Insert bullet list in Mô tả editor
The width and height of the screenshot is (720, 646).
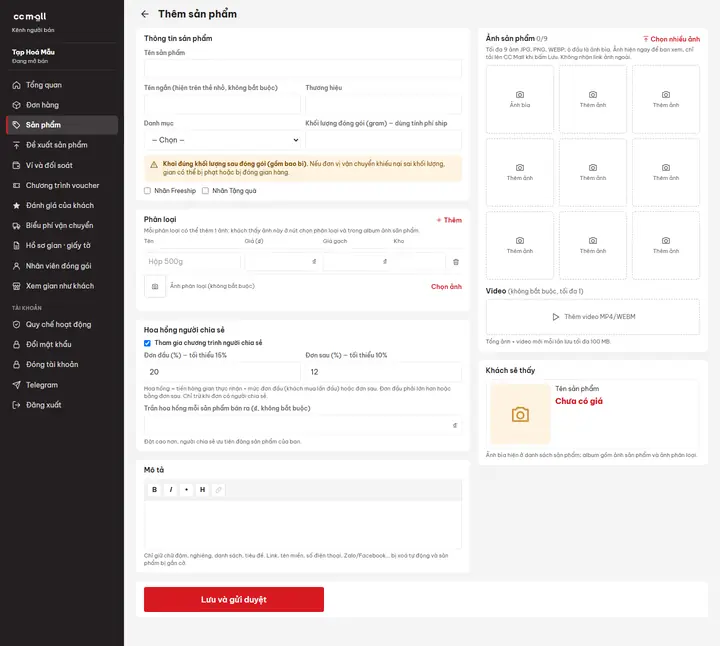[186, 489]
